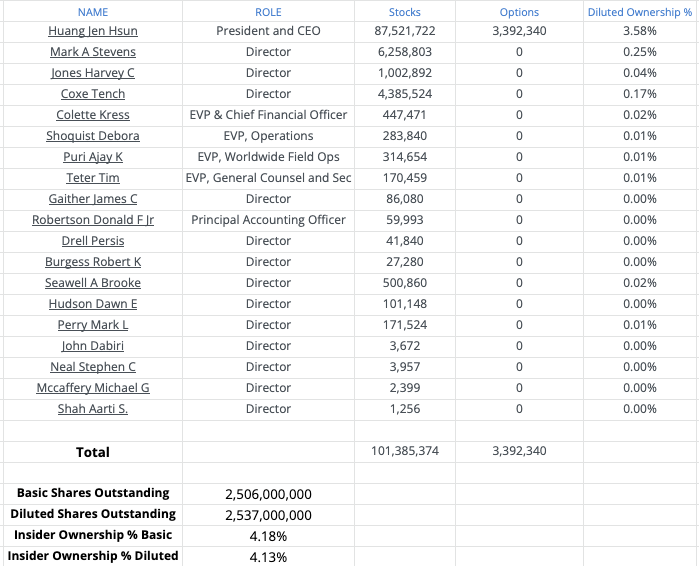Select the NAME column header cell

93,12
